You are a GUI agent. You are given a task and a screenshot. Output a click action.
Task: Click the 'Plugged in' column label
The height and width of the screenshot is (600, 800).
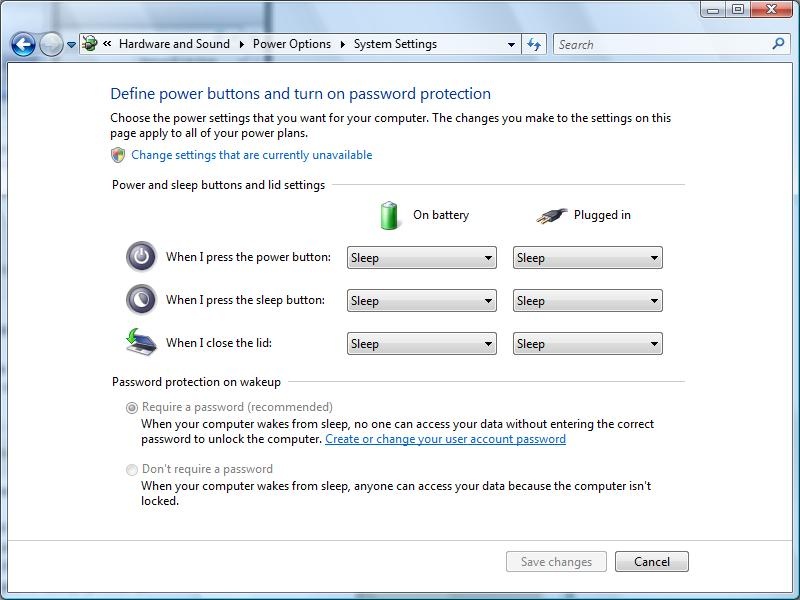coord(602,215)
